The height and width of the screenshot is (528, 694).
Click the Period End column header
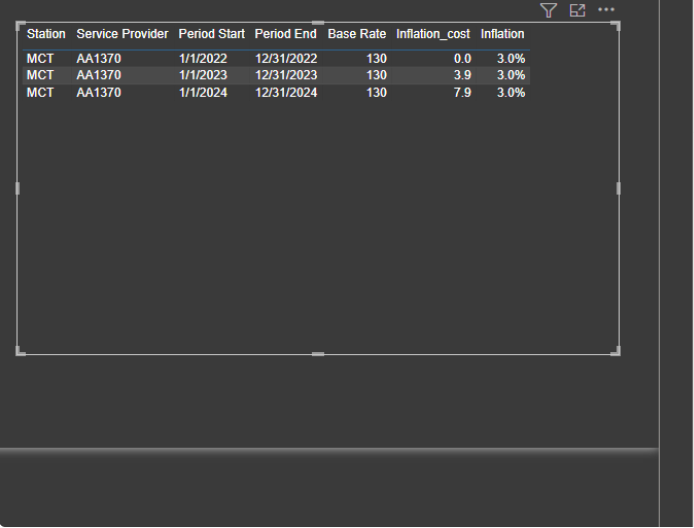285,34
